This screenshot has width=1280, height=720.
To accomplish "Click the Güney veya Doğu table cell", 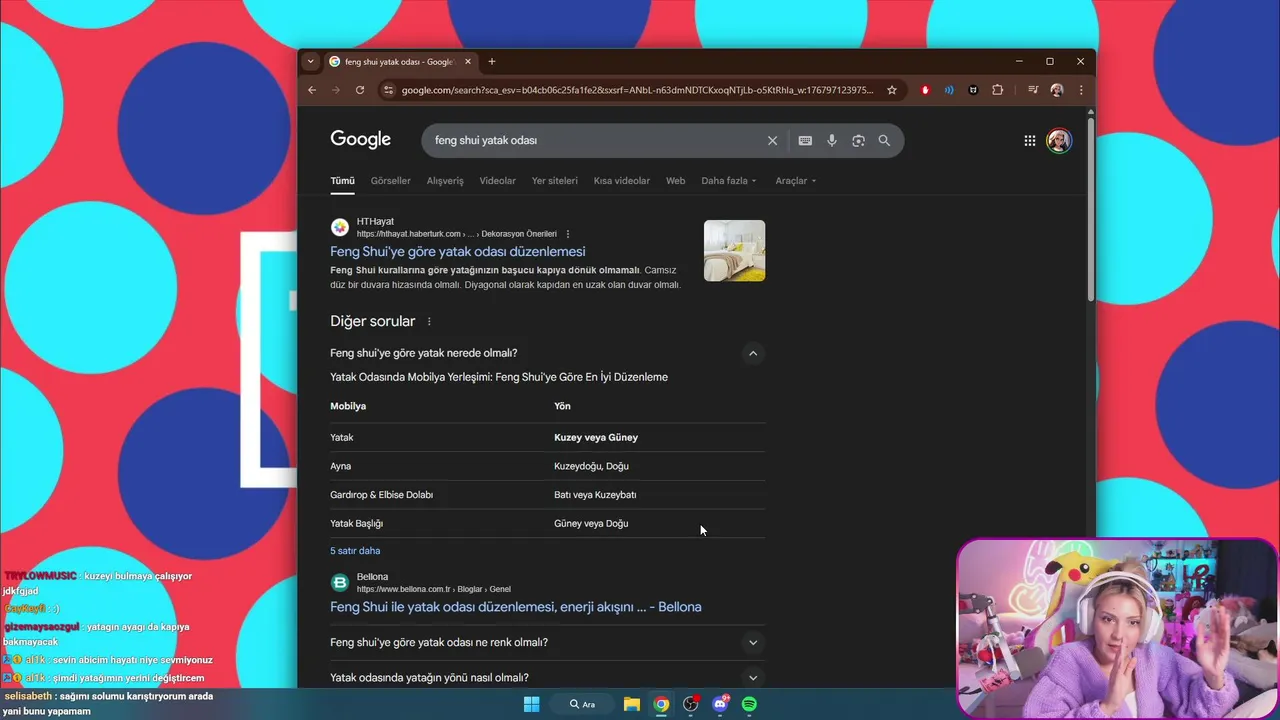I will pyautogui.click(x=592, y=524).
